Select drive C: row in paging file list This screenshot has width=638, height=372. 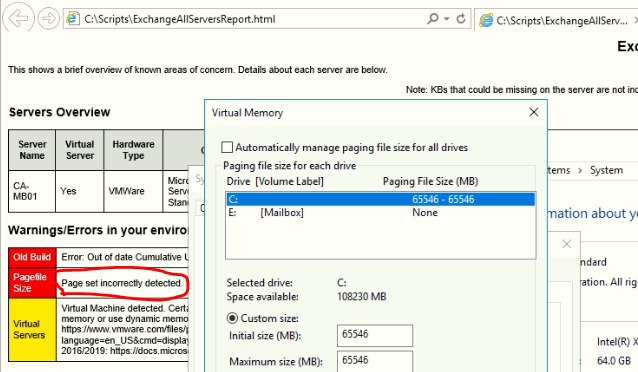coord(380,199)
